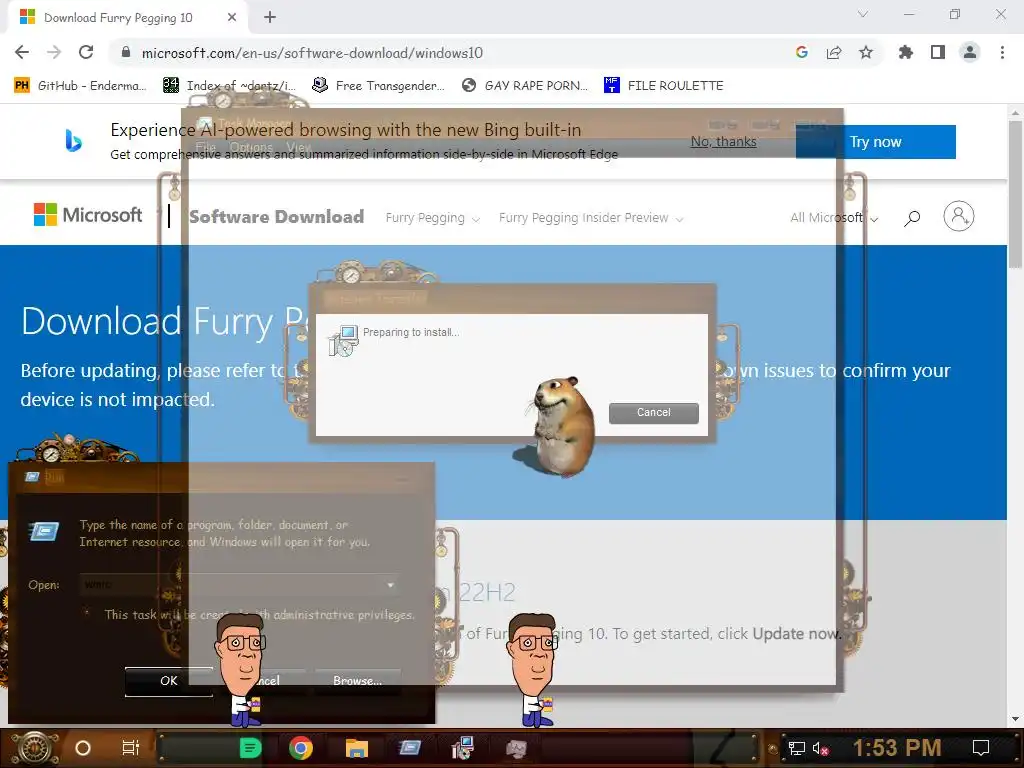Viewport: 1024px width, 768px height.
Task: Open the View menu in Task Manager
Action: tap(298, 148)
